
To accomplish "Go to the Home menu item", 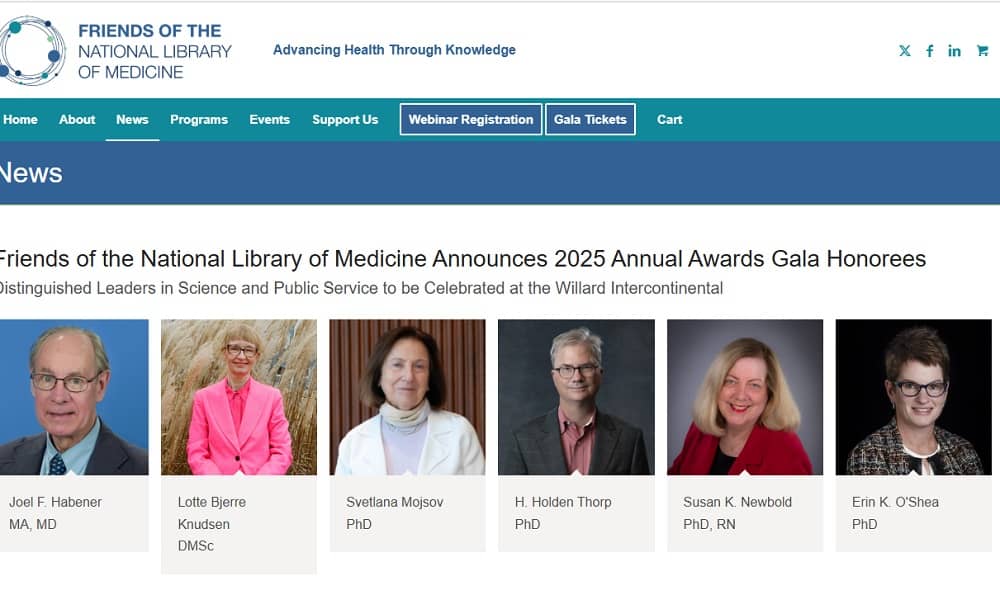I will click(x=20, y=119).
